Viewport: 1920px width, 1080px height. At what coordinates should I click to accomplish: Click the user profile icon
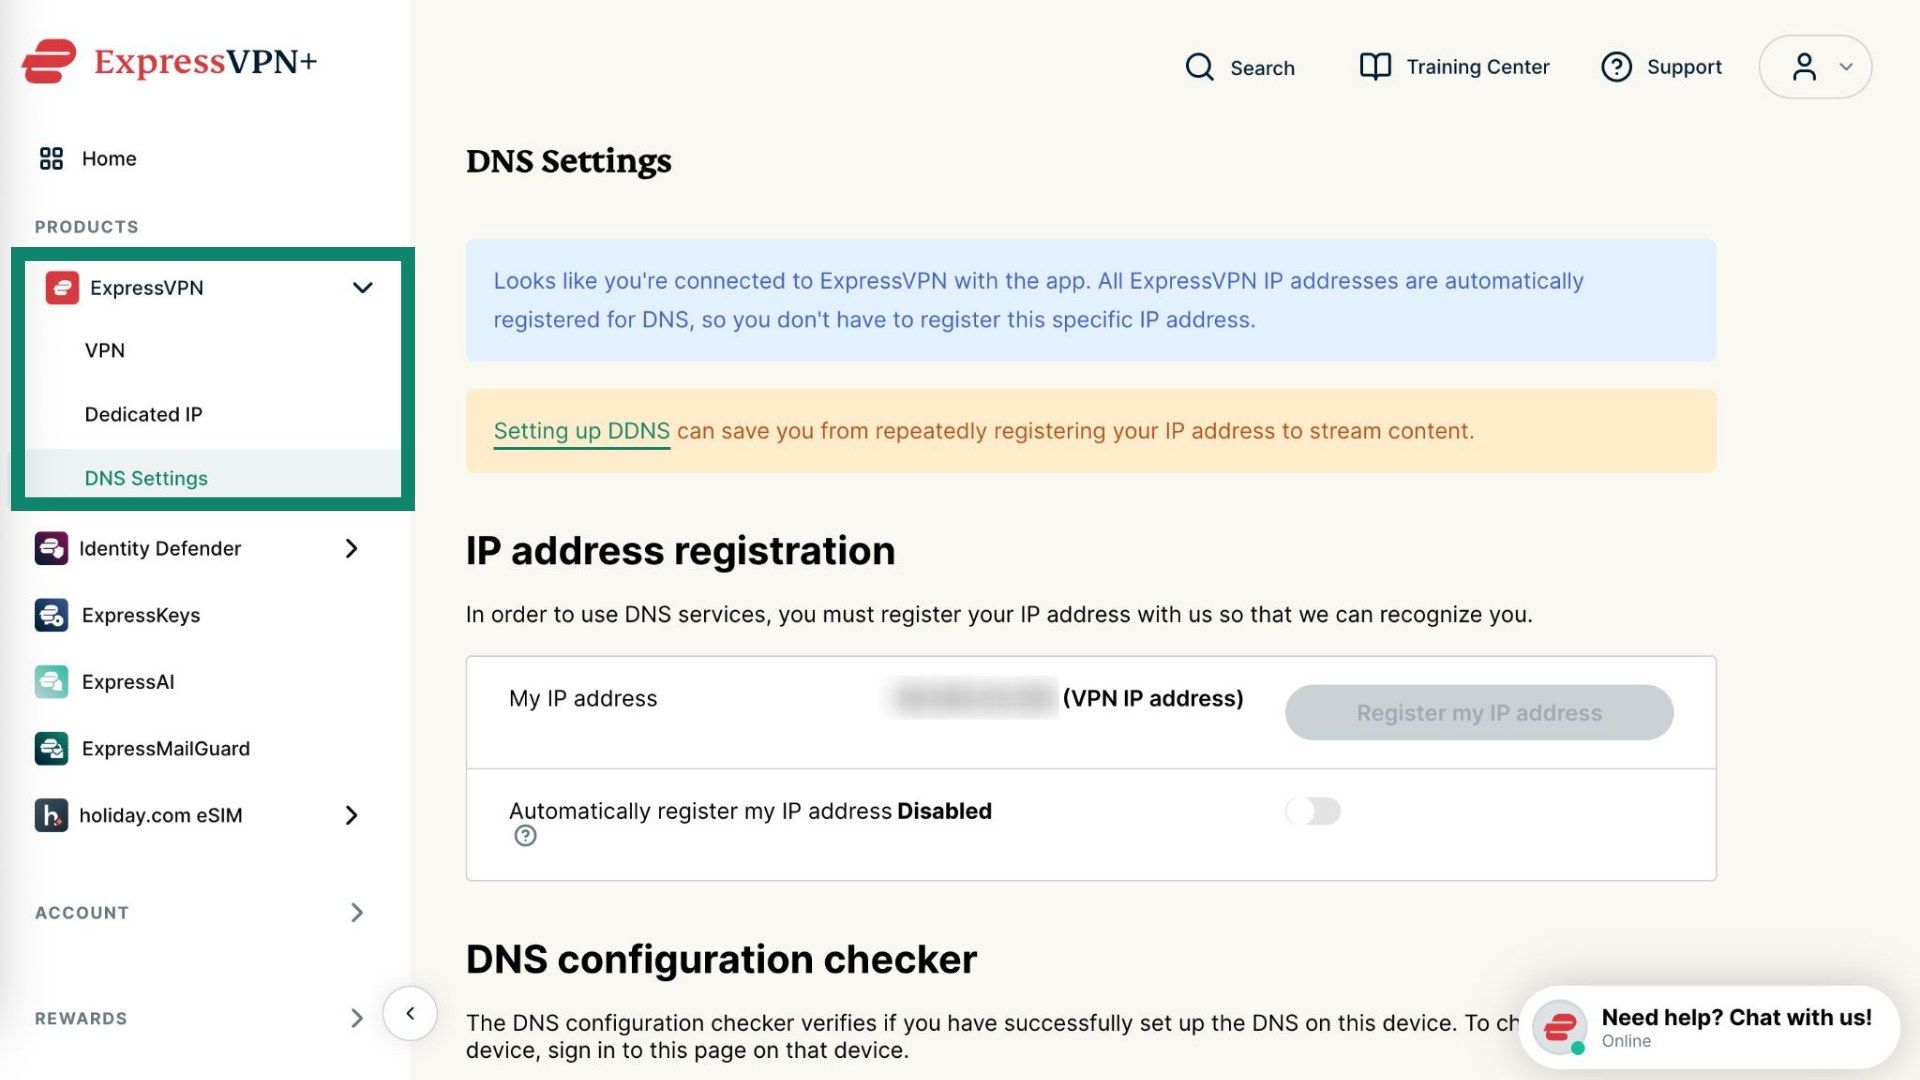(x=1804, y=67)
